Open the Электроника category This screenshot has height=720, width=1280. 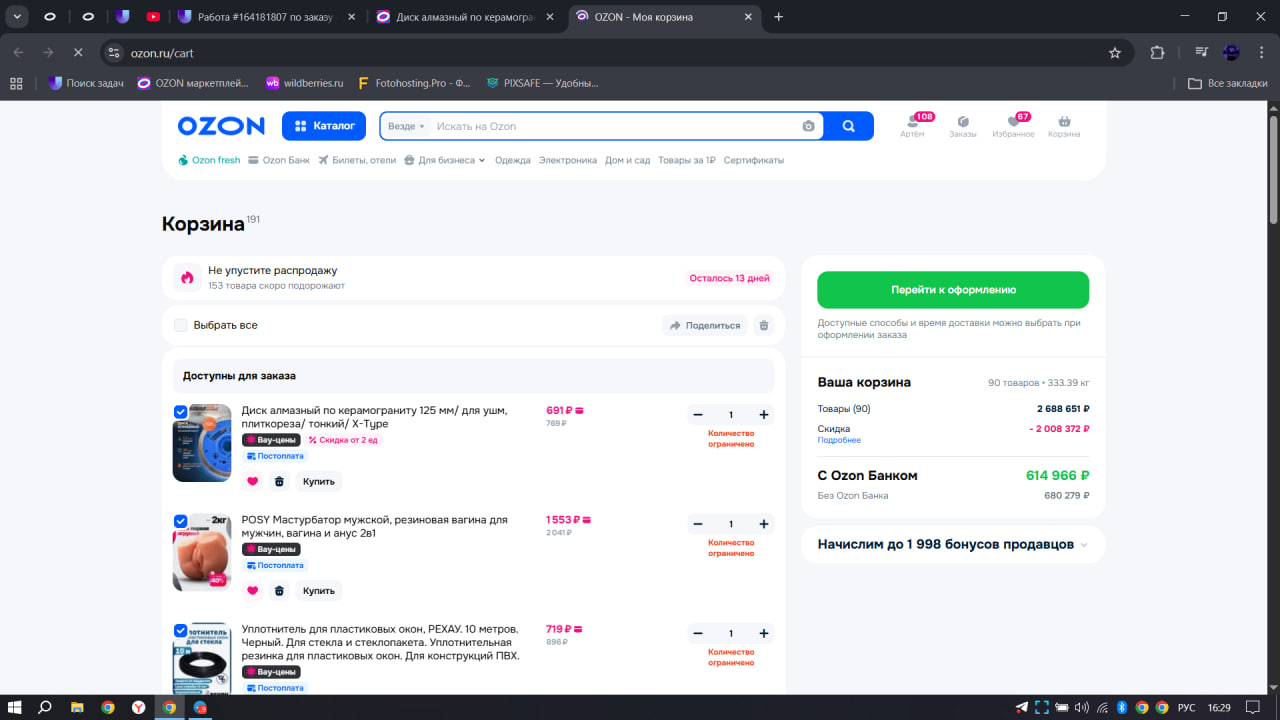point(568,160)
